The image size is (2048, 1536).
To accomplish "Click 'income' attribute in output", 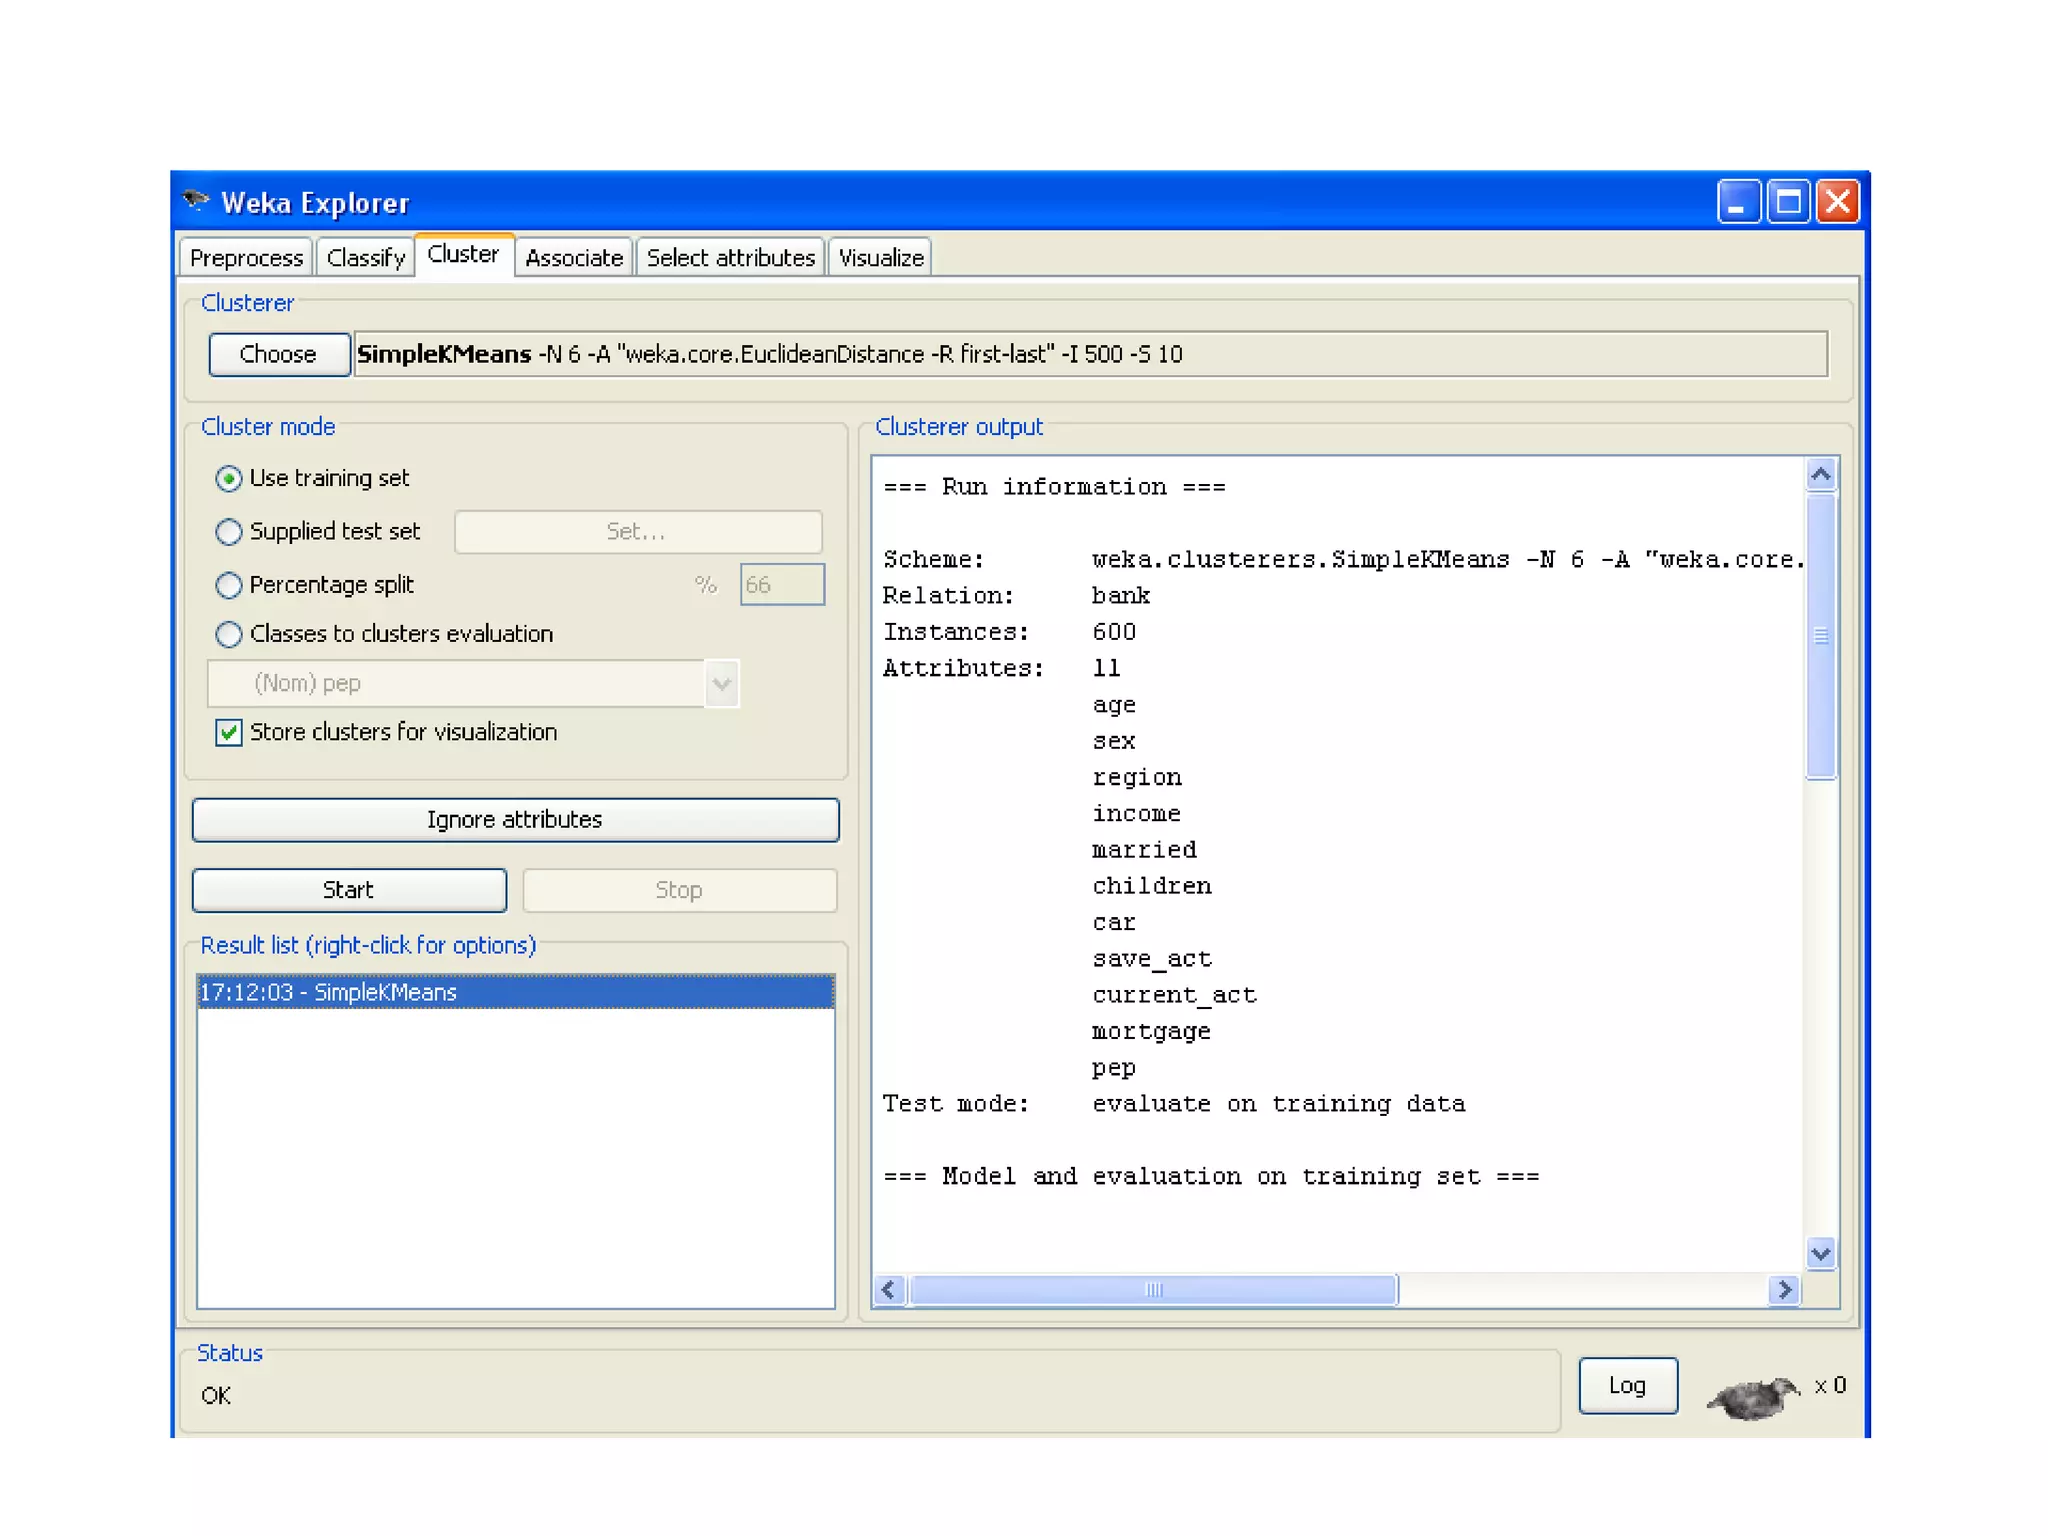I will (1136, 814).
